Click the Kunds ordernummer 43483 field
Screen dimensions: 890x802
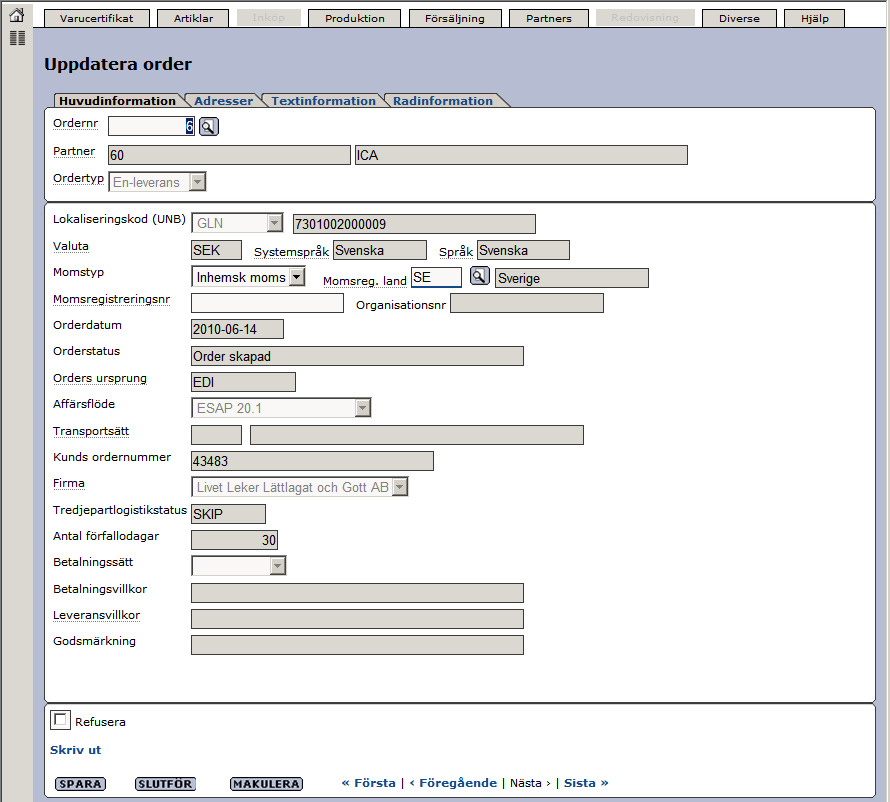[x=312, y=461]
